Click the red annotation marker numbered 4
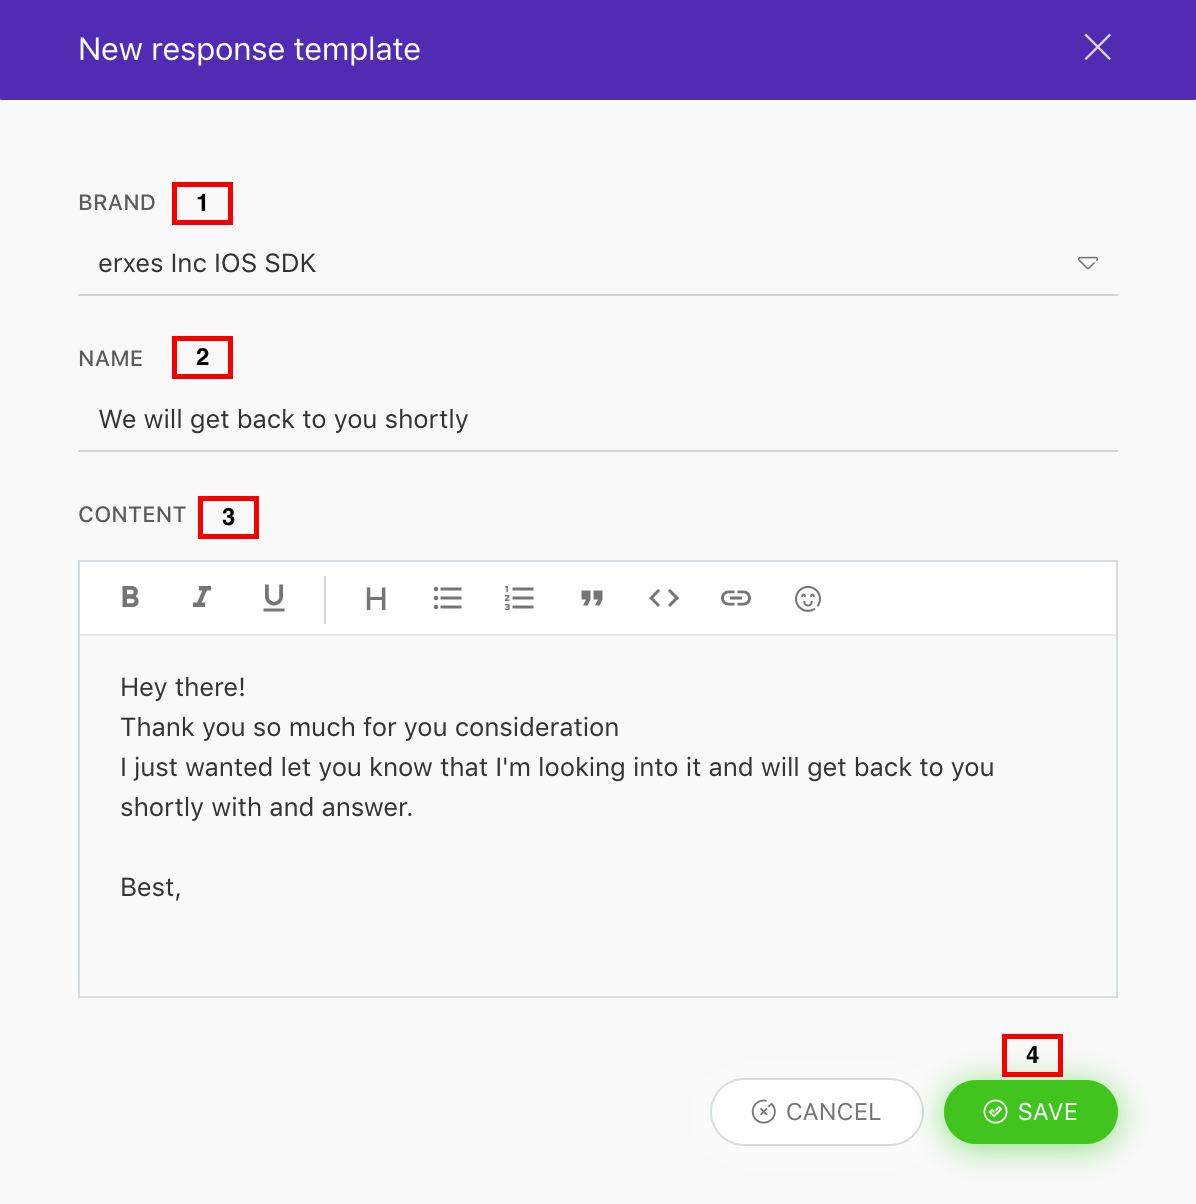 point(1033,1055)
